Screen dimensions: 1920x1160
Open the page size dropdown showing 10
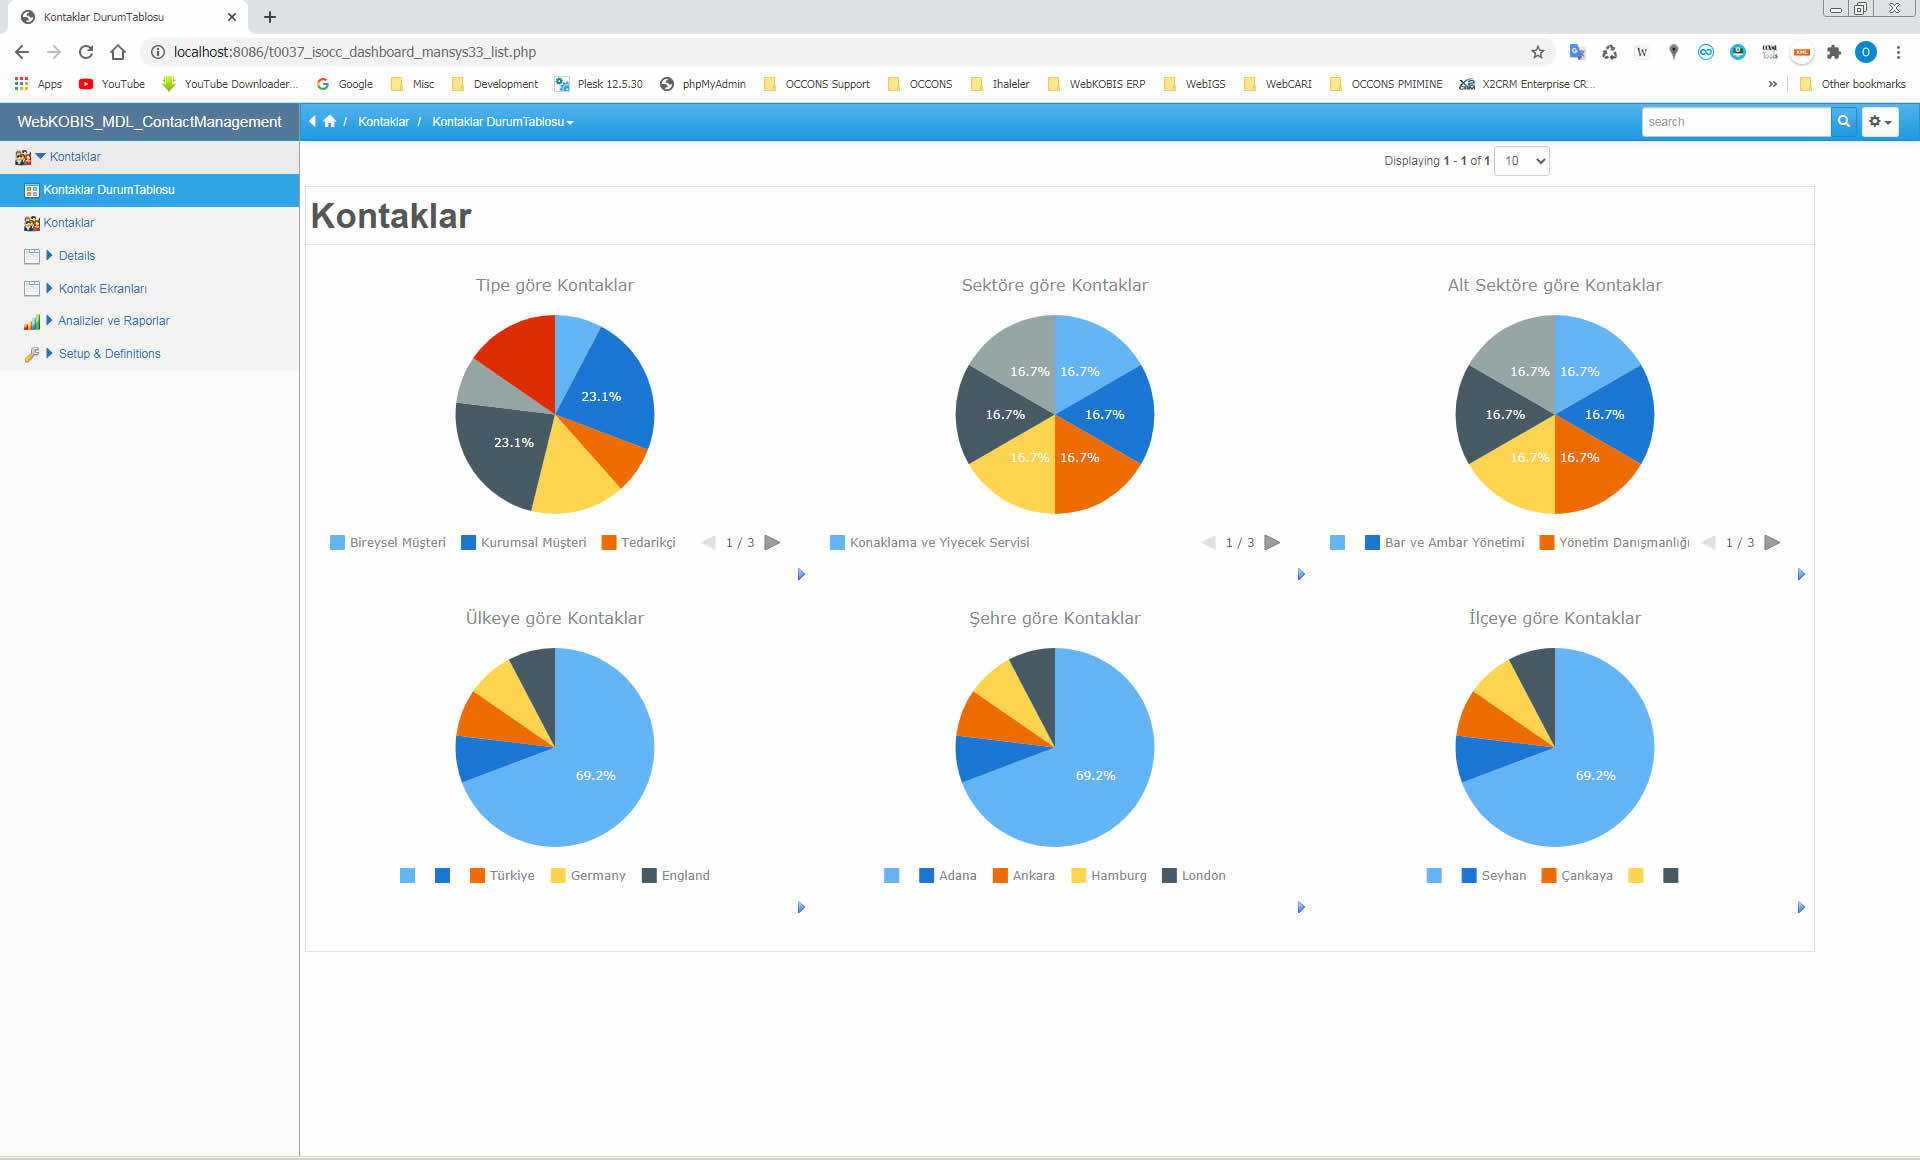tap(1522, 161)
